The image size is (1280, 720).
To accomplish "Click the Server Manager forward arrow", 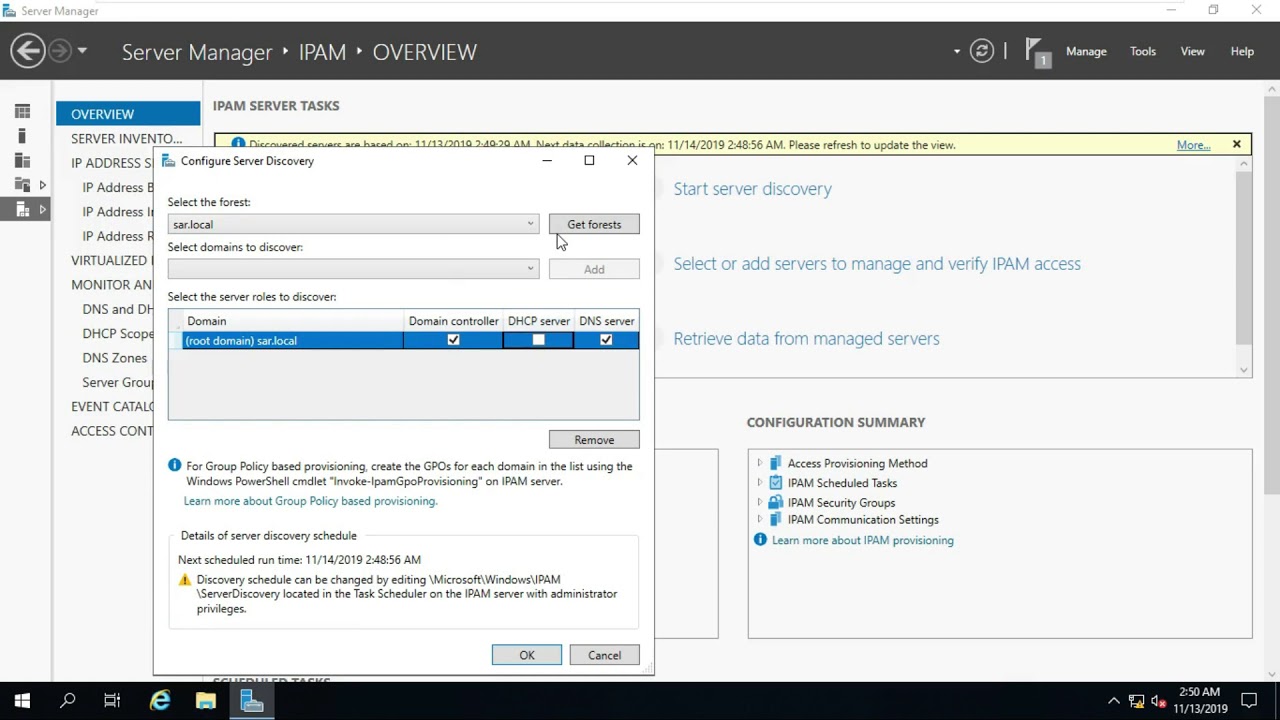I will pyautogui.click(x=60, y=51).
